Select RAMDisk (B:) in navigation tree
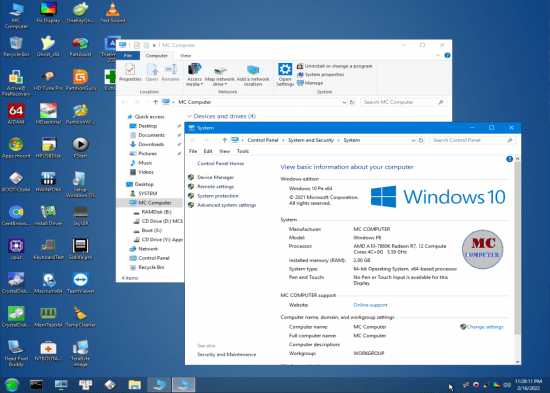 (152, 212)
